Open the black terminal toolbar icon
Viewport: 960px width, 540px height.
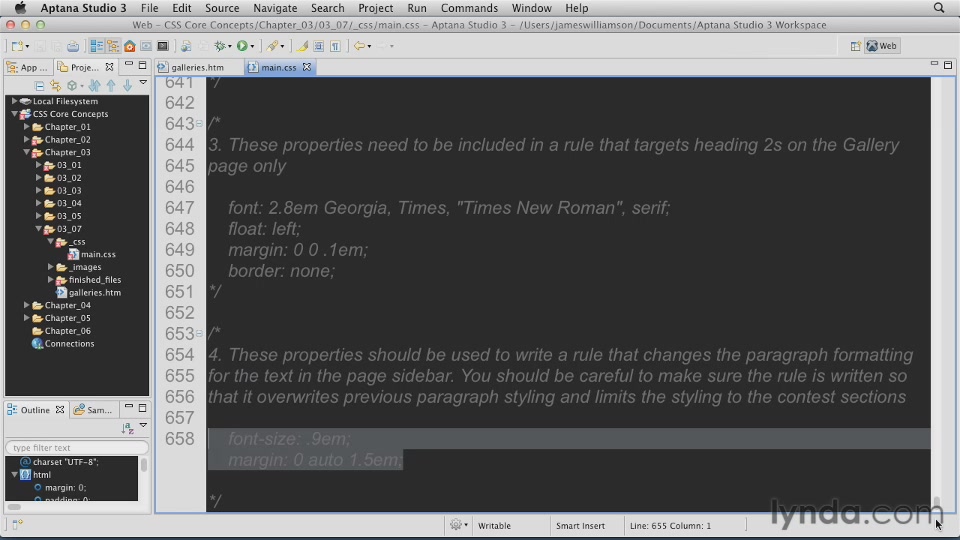163,46
